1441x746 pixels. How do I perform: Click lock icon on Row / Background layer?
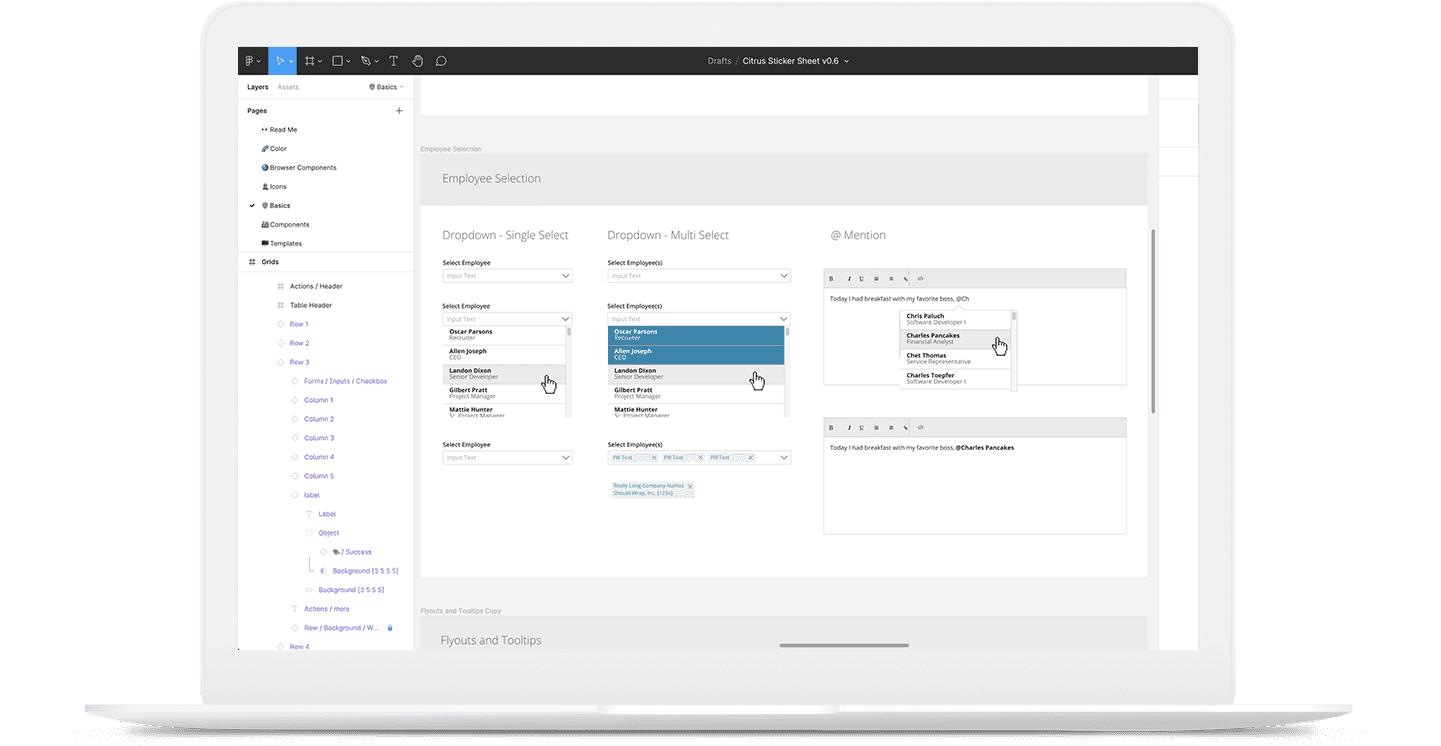click(x=390, y=628)
